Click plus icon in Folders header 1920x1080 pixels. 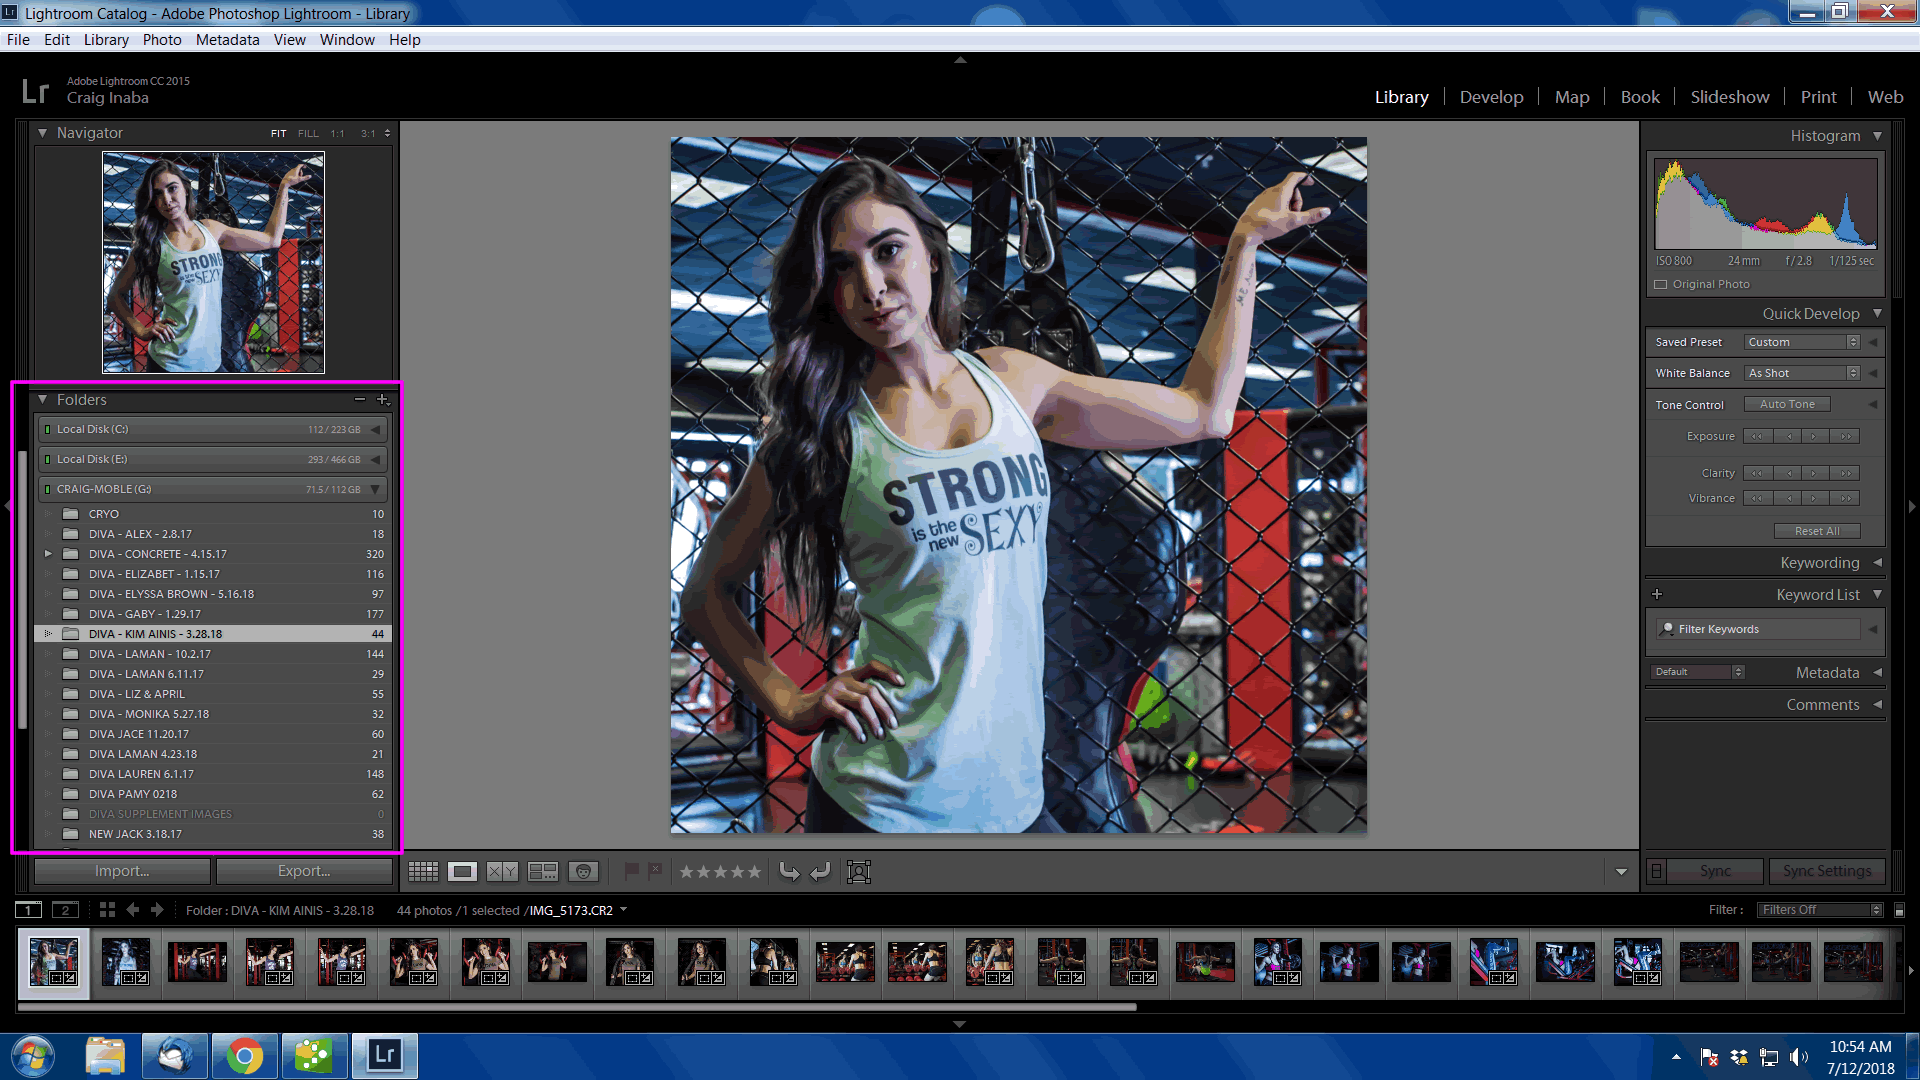(x=382, y=400)
